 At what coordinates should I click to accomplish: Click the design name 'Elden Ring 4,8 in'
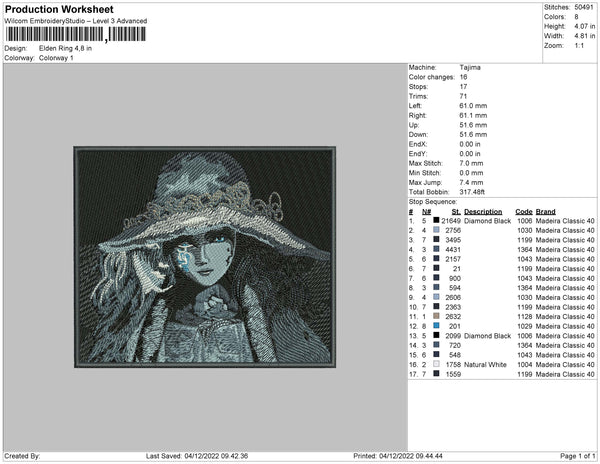pos(65,49)
